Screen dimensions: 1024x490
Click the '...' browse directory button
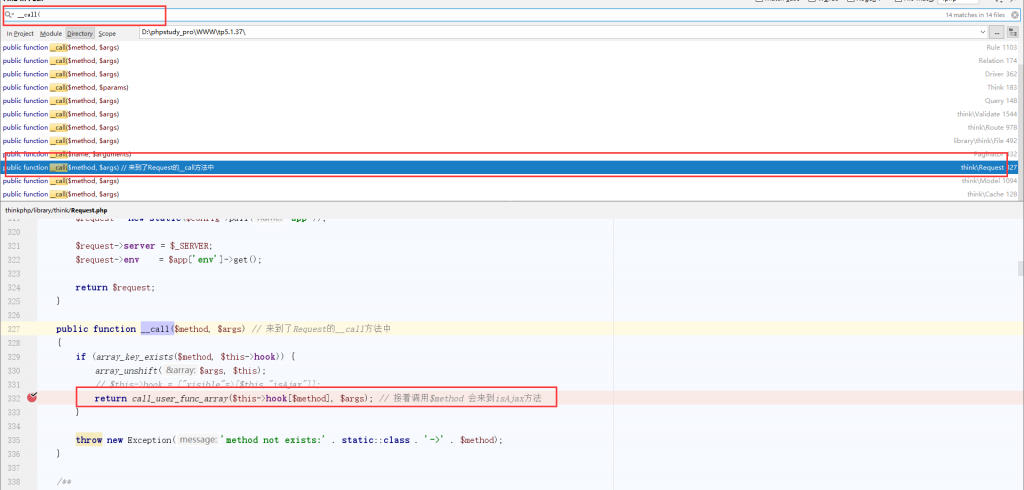pos(997,32)
